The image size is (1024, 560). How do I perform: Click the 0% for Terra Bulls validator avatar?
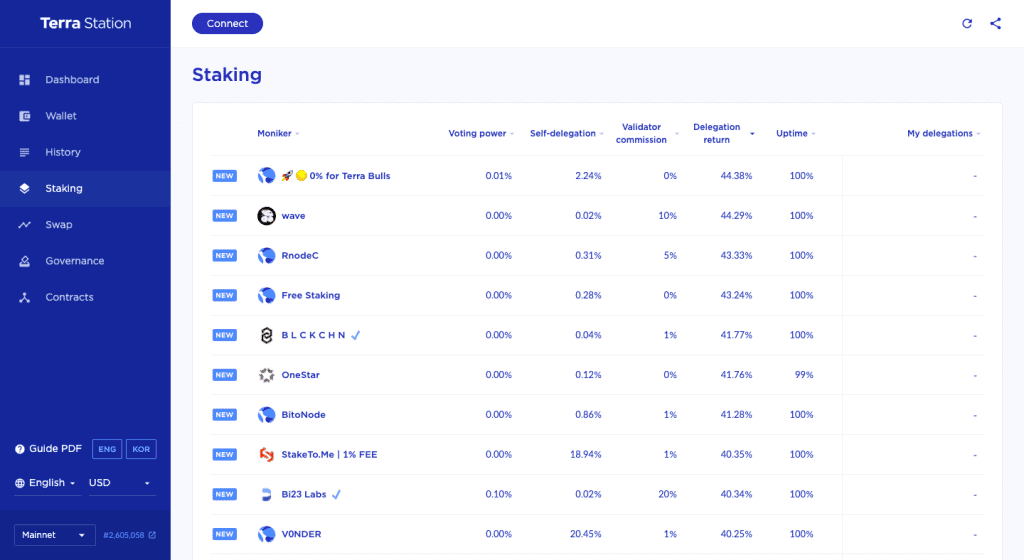(x=266, y=176)
